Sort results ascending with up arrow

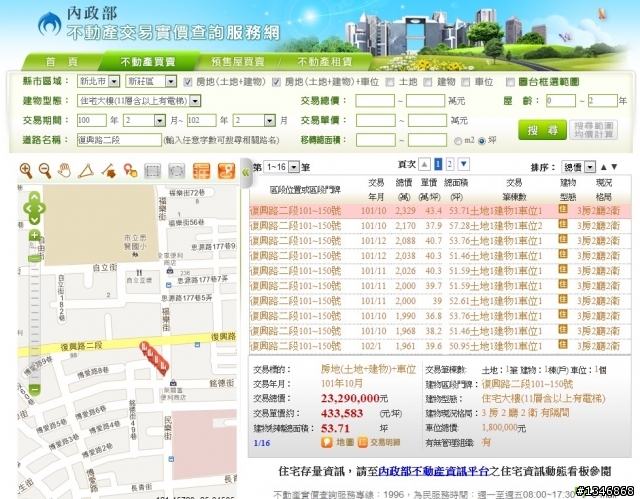604,167
